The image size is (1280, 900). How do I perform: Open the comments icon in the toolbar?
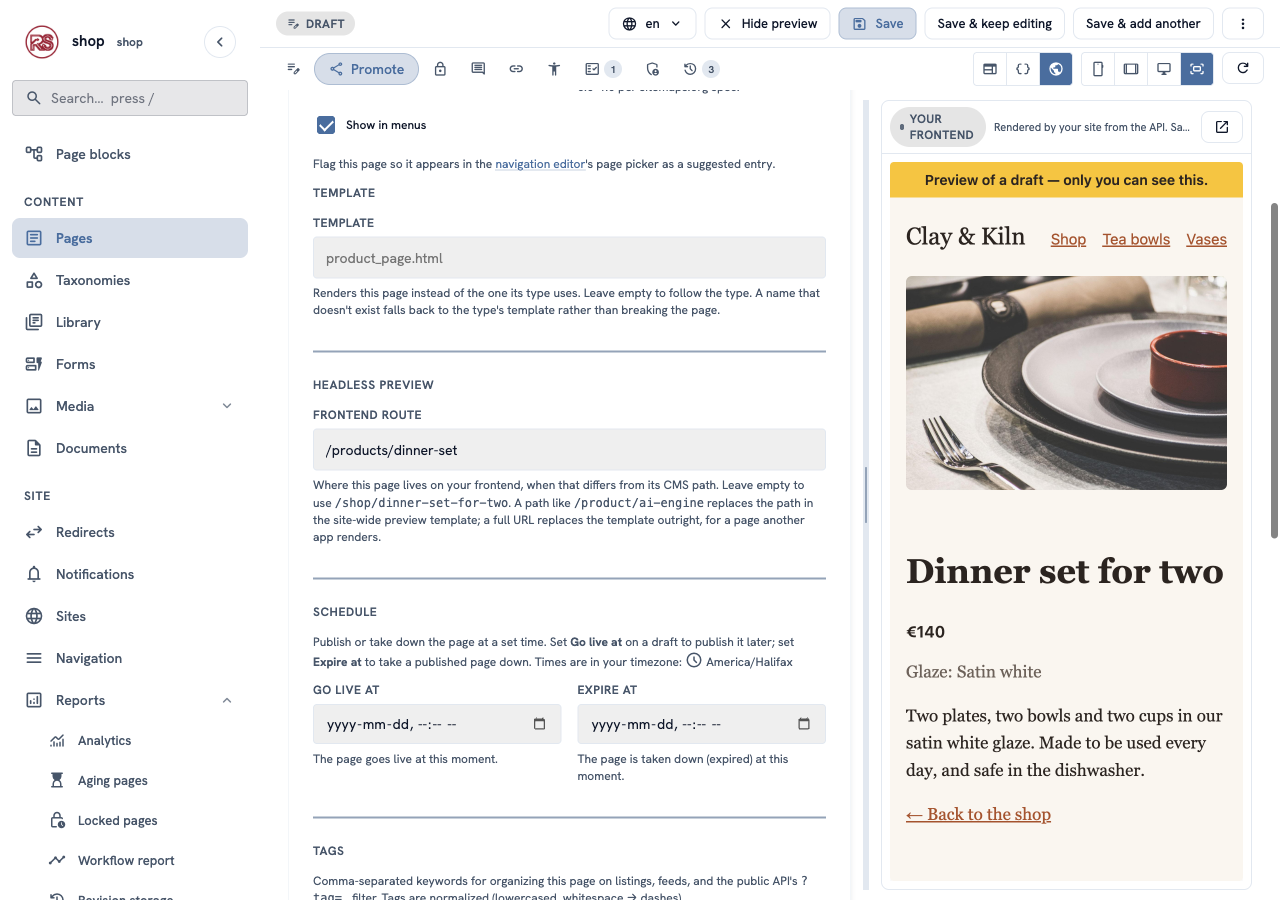[478, 69]
